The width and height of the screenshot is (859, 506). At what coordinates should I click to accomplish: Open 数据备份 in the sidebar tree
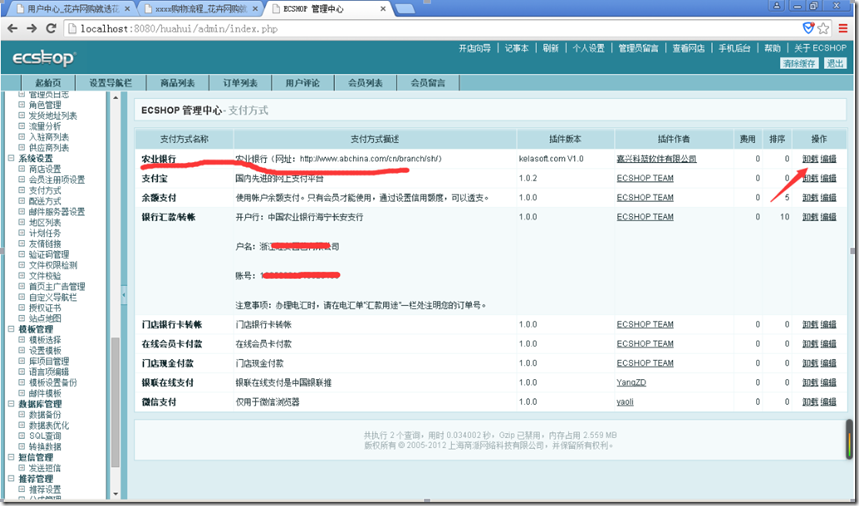[45, 415]
